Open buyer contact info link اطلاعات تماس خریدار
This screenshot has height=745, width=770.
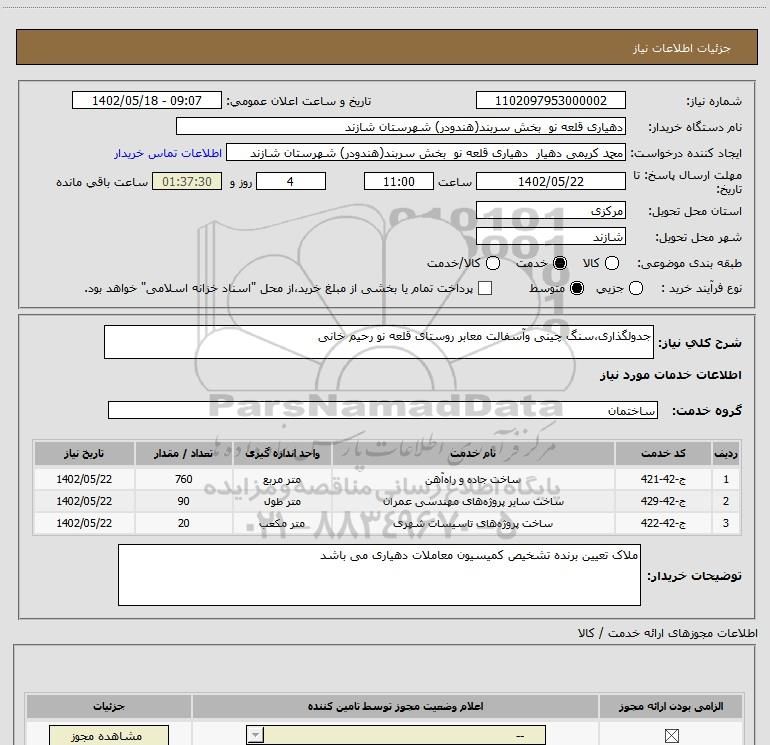pos(168,154)
